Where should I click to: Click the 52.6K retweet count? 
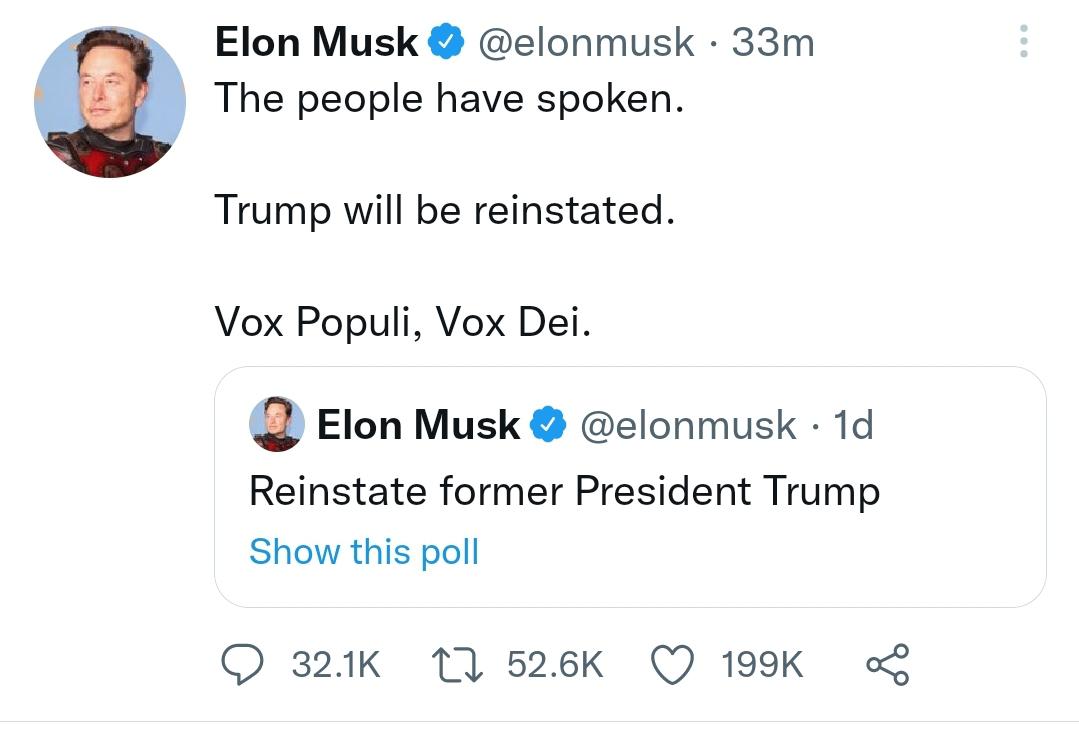pyautogui.click(x=555, y=665)
